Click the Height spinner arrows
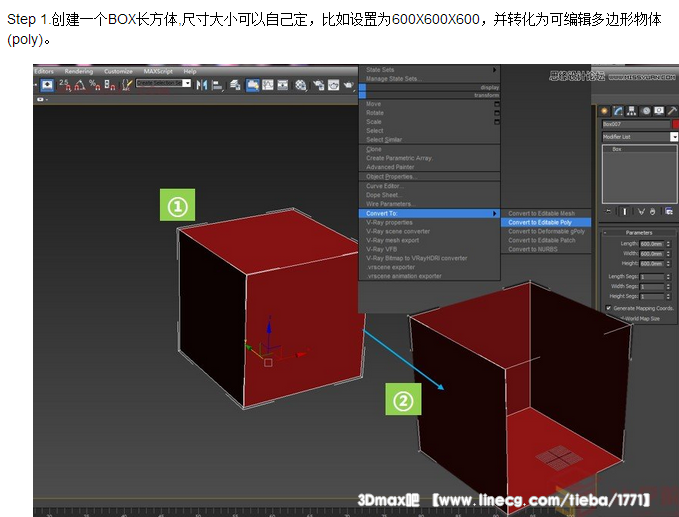Image resolution: width=679 pixels, height=517 pixels. 669,263
